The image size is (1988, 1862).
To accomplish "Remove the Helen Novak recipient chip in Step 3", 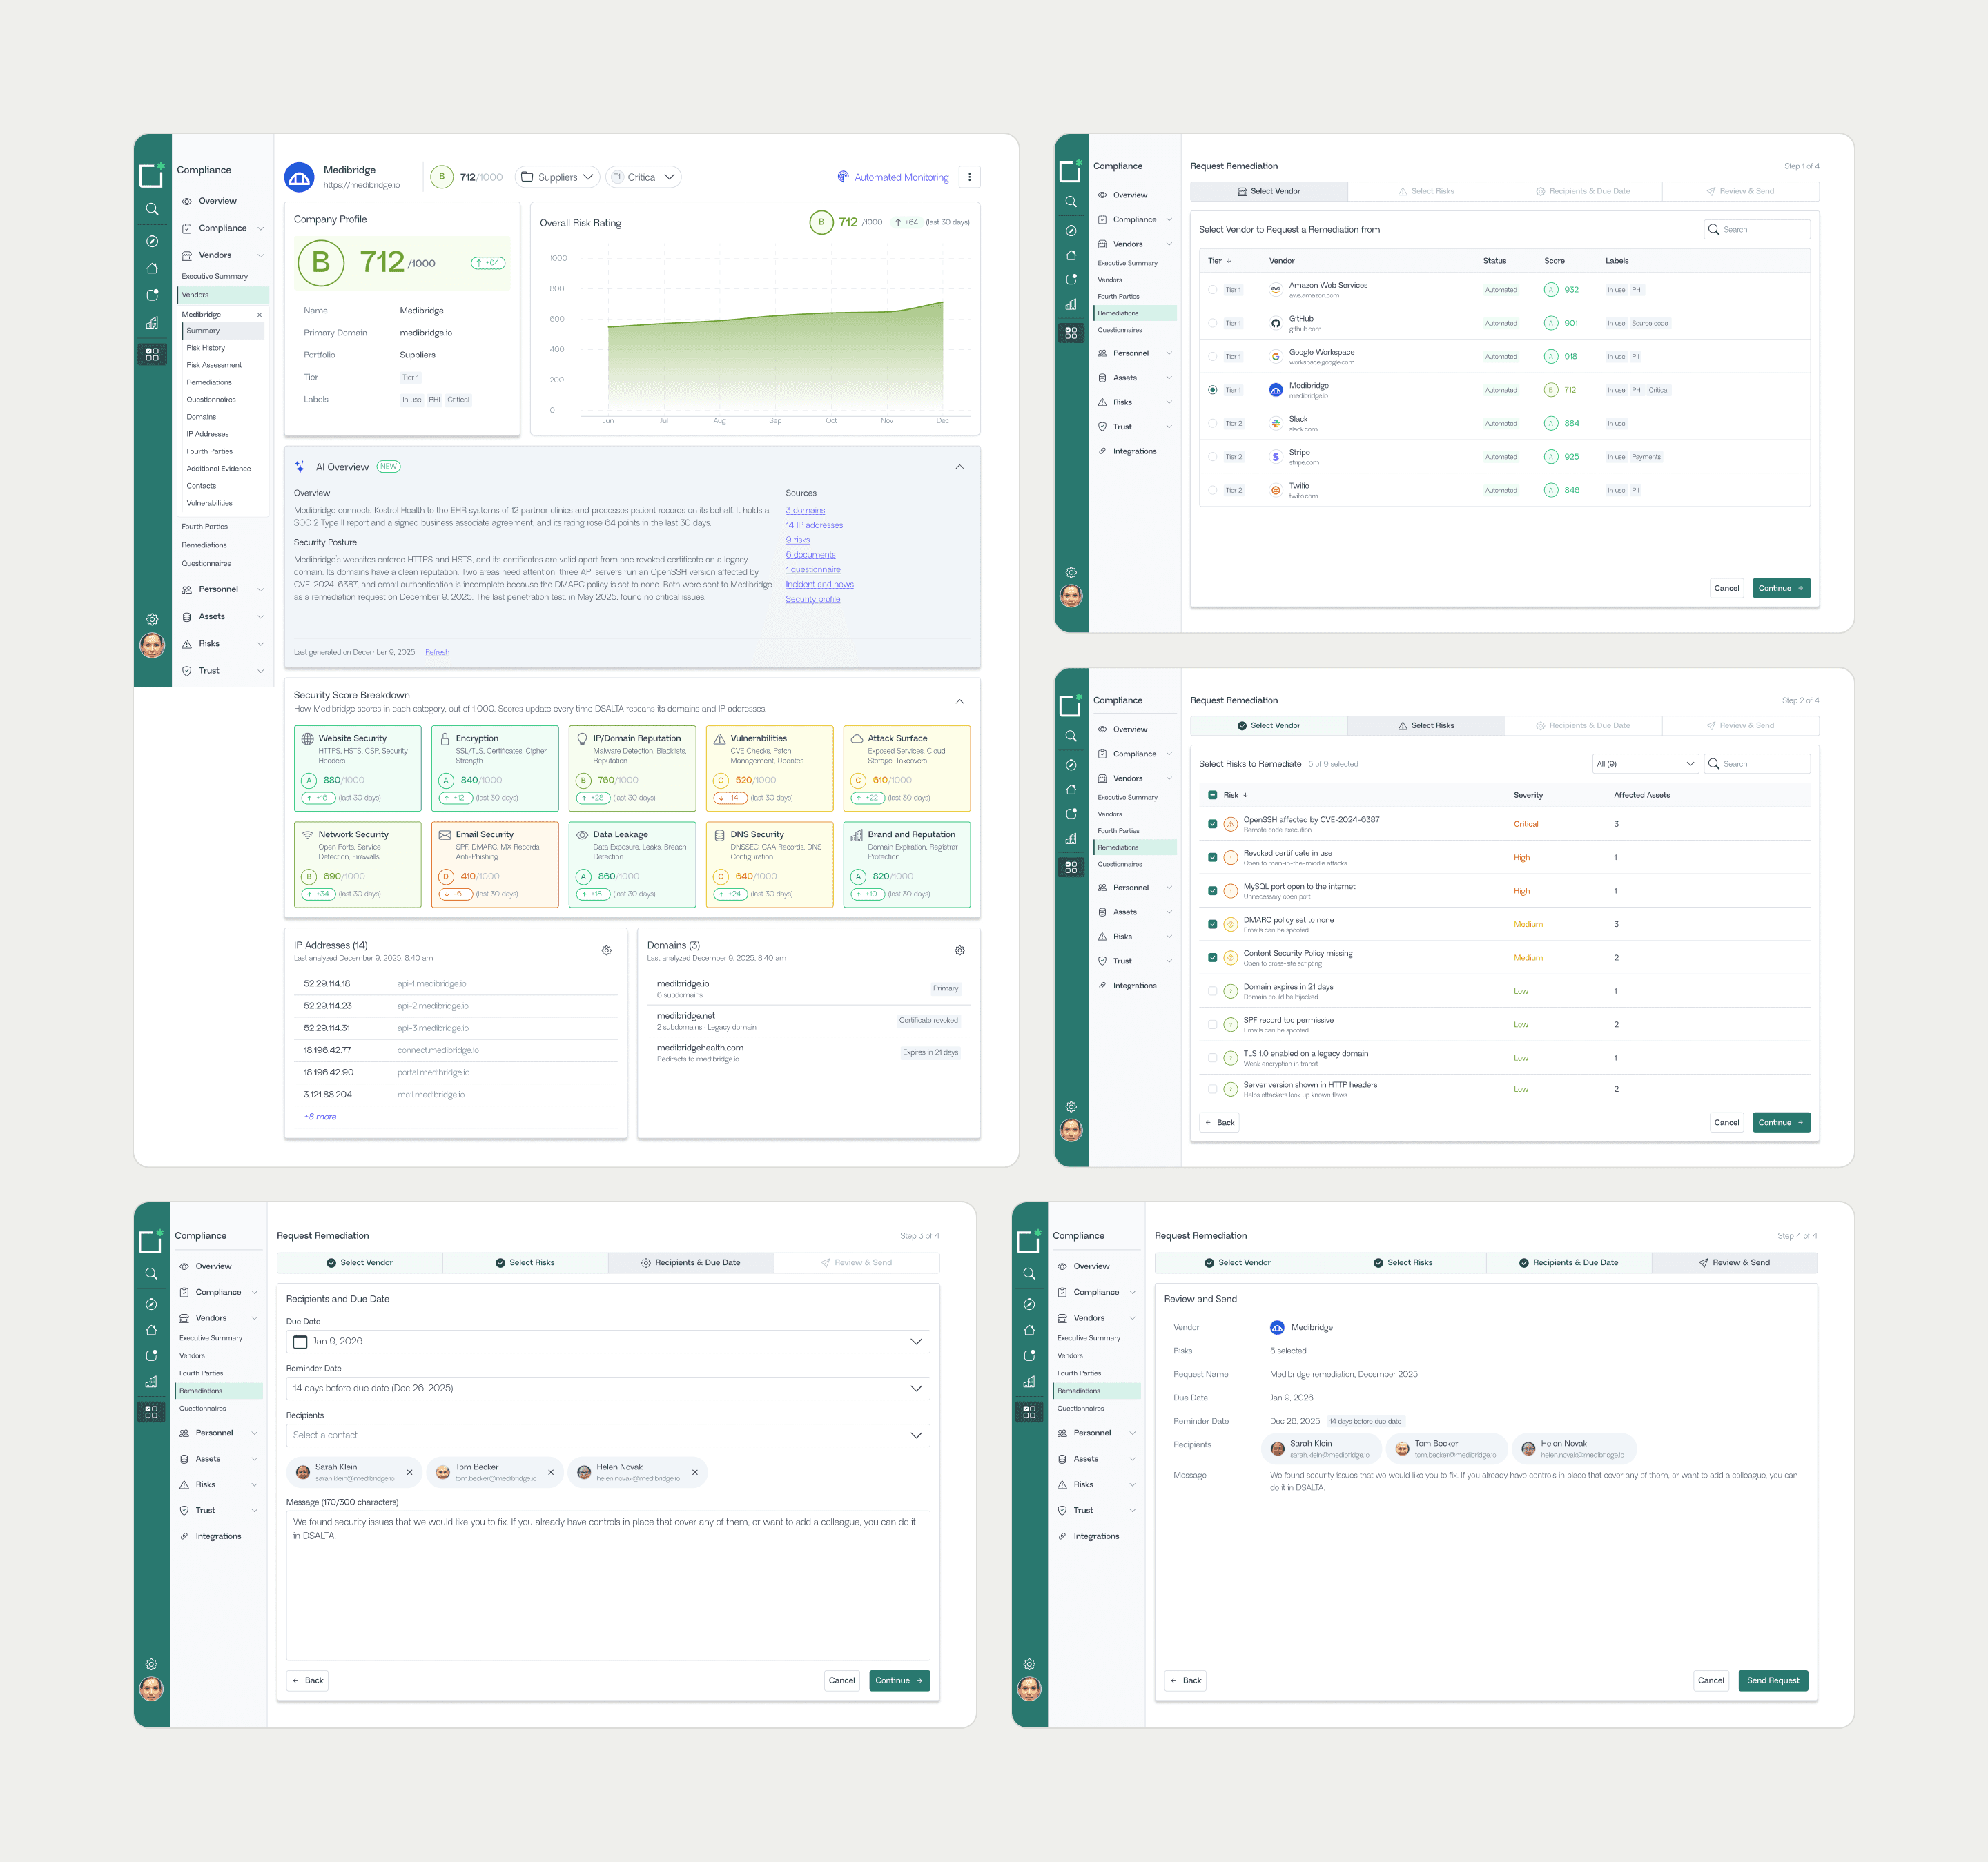I will click(694, 1472).
